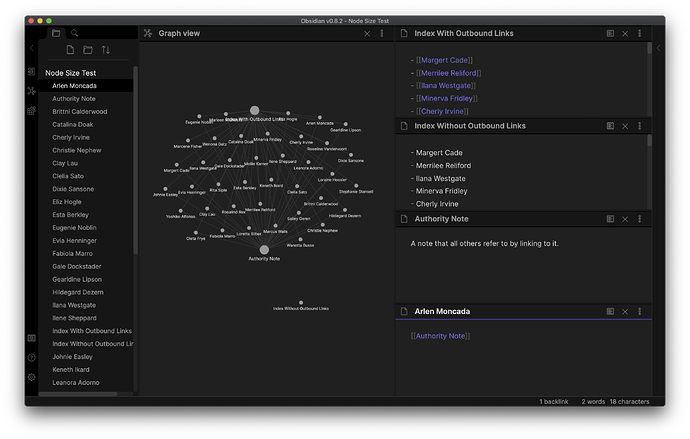Collapse the left sidebar with the chevron

pyautogui.click(x=31, y=48)
